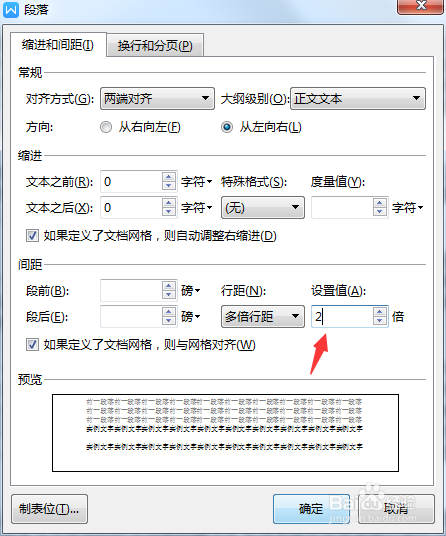Close the 段落 dialog window
The width and height of the screenshot is (446, 536).
421,6
